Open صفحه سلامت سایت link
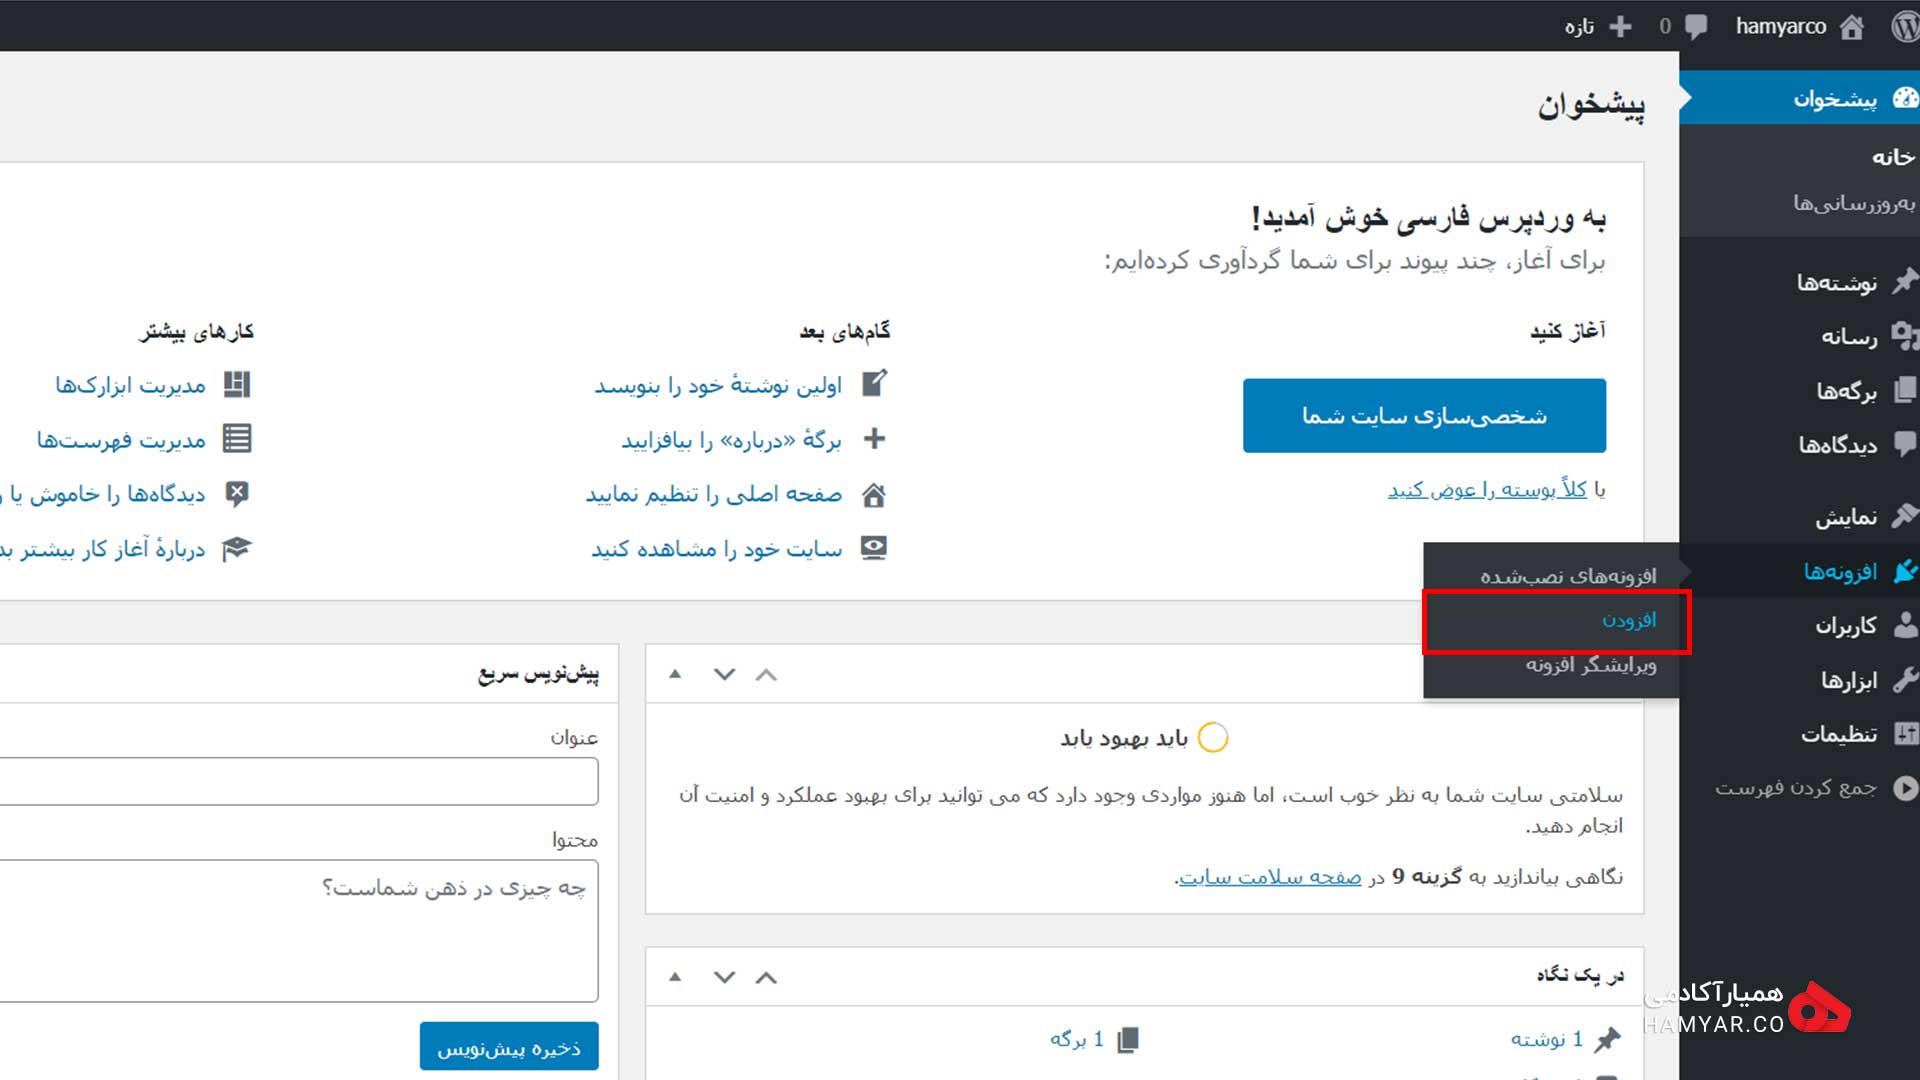Screen dimensions: 1920x1080 click(1270, 877)
